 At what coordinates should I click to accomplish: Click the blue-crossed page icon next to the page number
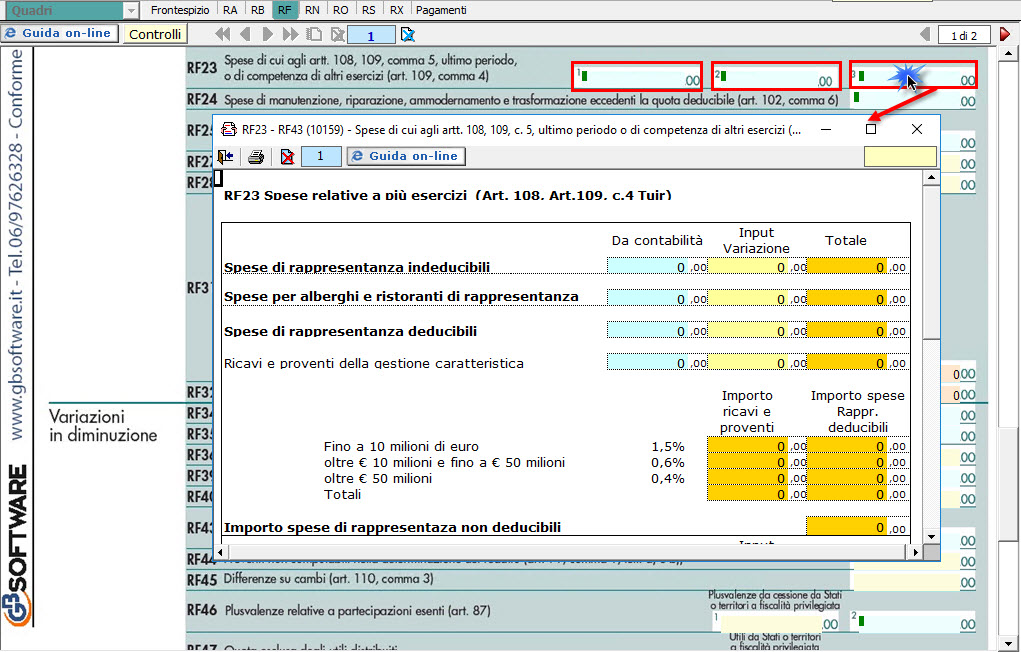click(x=408, y=35)
